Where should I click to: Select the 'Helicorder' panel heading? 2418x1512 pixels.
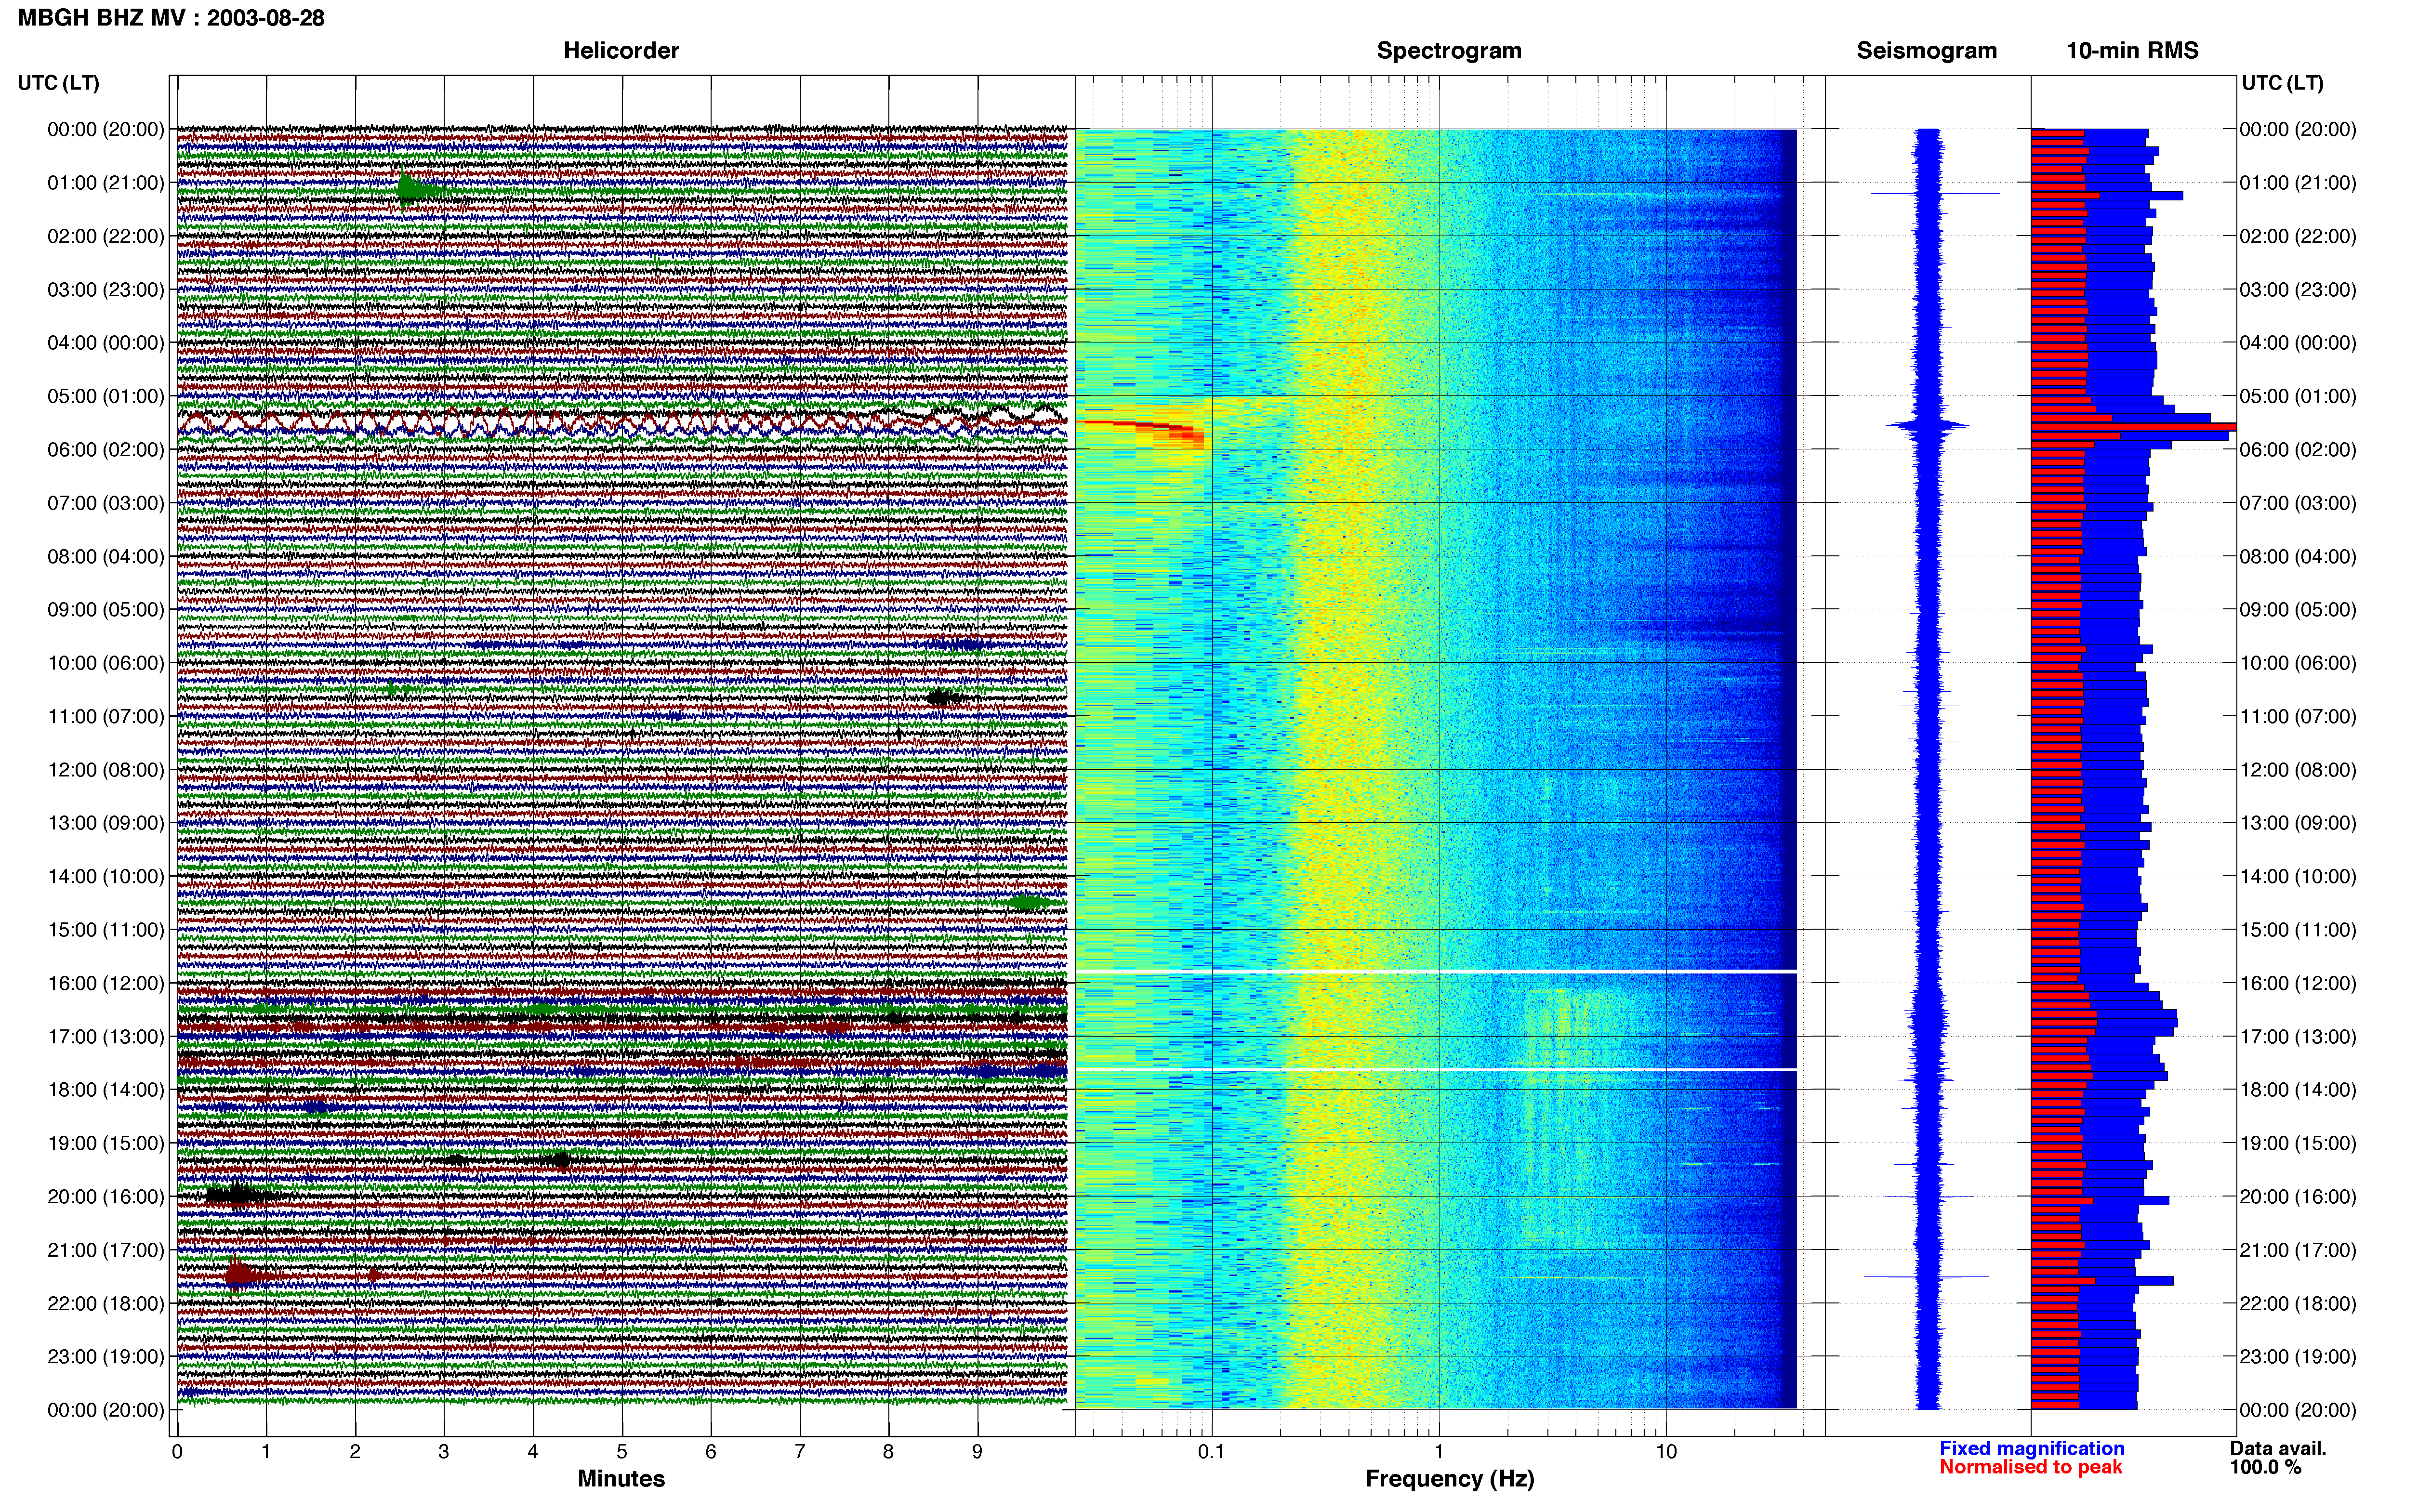pyautogui.click(x=621, y=50)
